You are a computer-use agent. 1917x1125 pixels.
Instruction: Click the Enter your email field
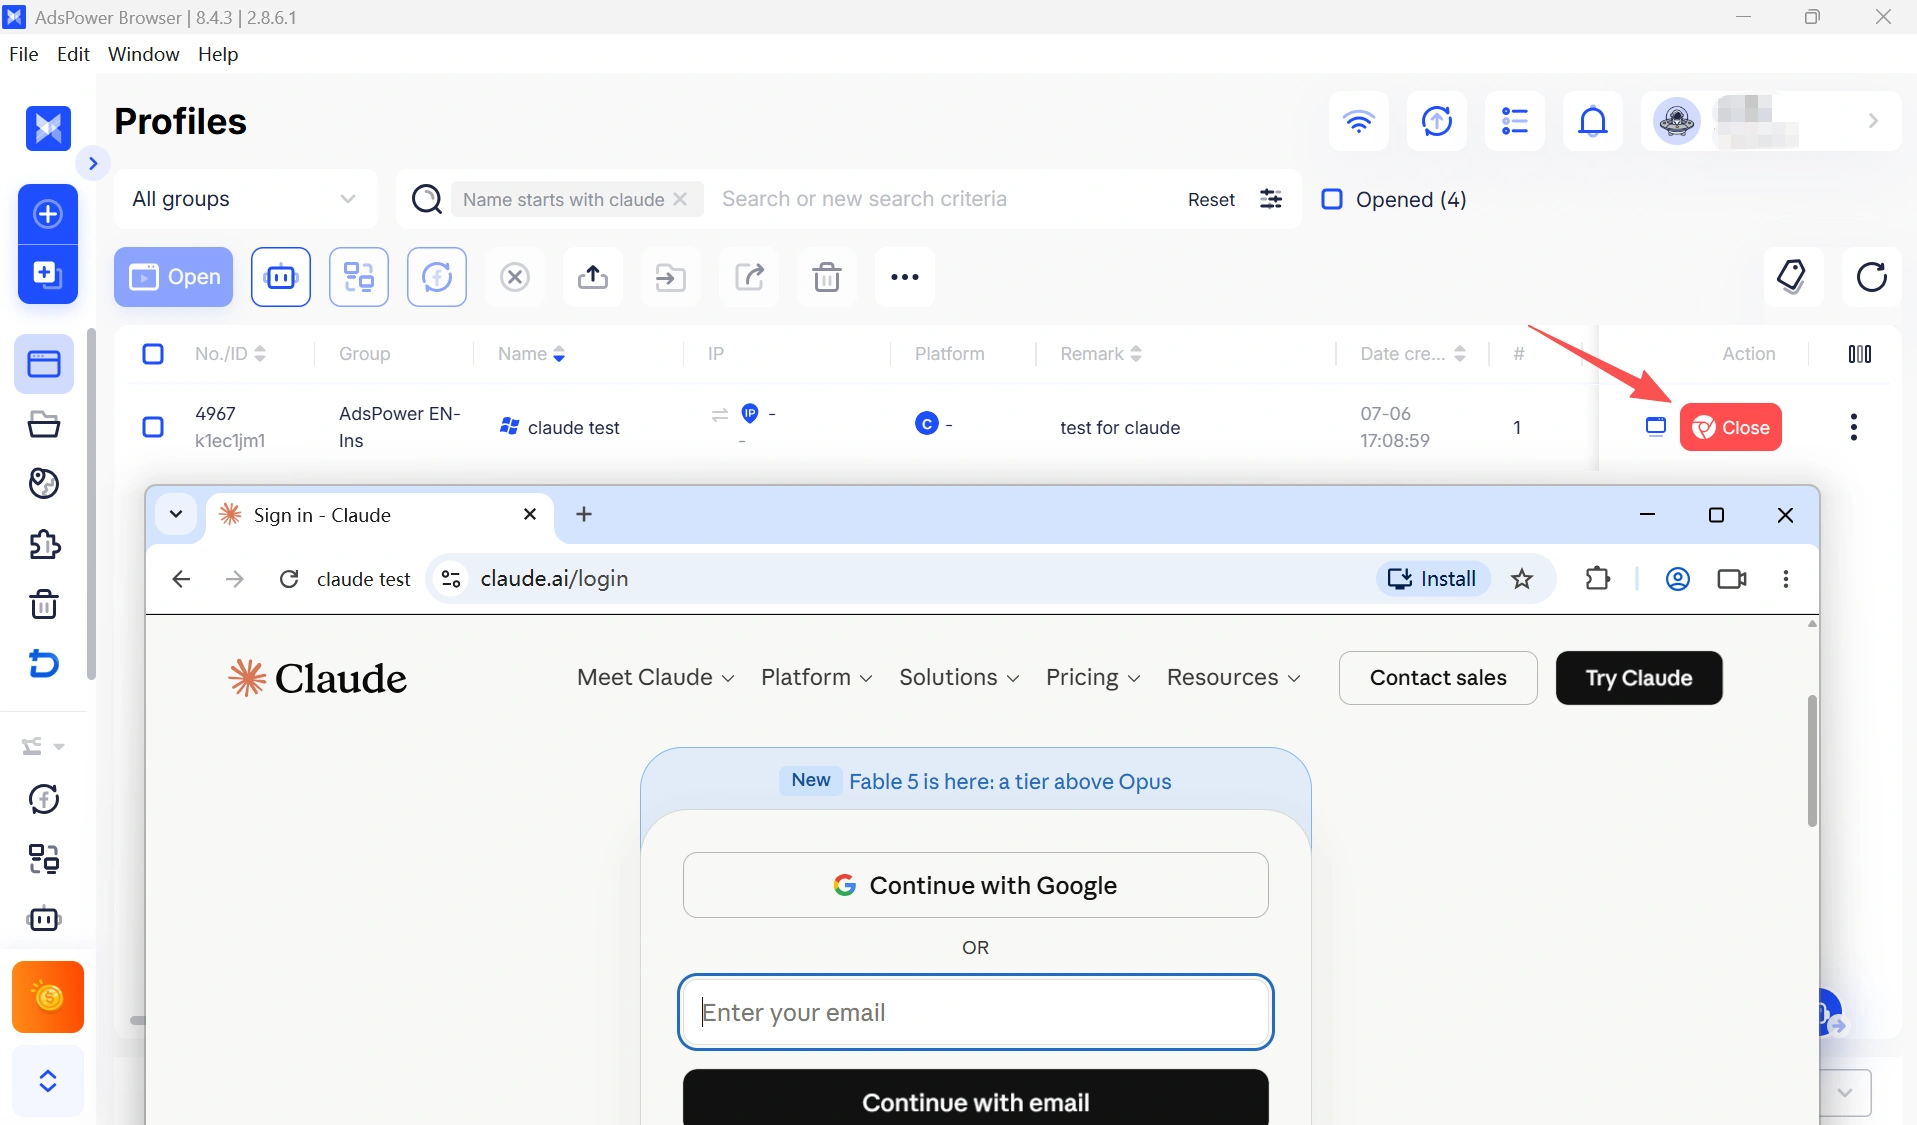click(x=976, y=1012)
